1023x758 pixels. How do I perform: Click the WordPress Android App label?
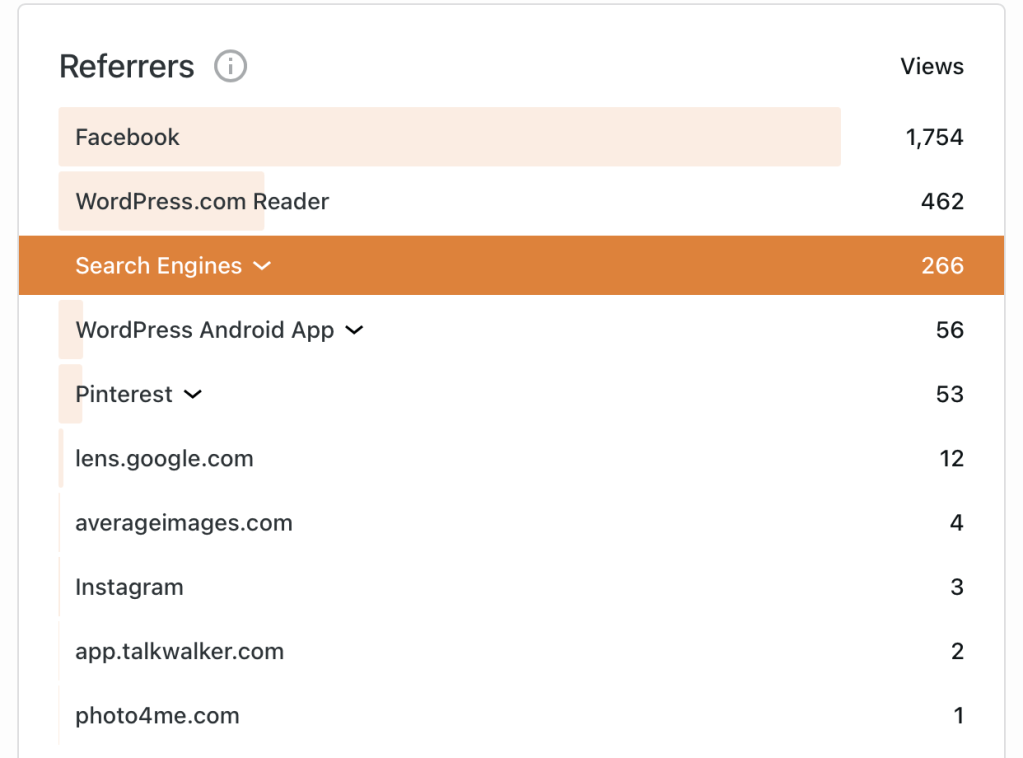[x=205, y=330]
